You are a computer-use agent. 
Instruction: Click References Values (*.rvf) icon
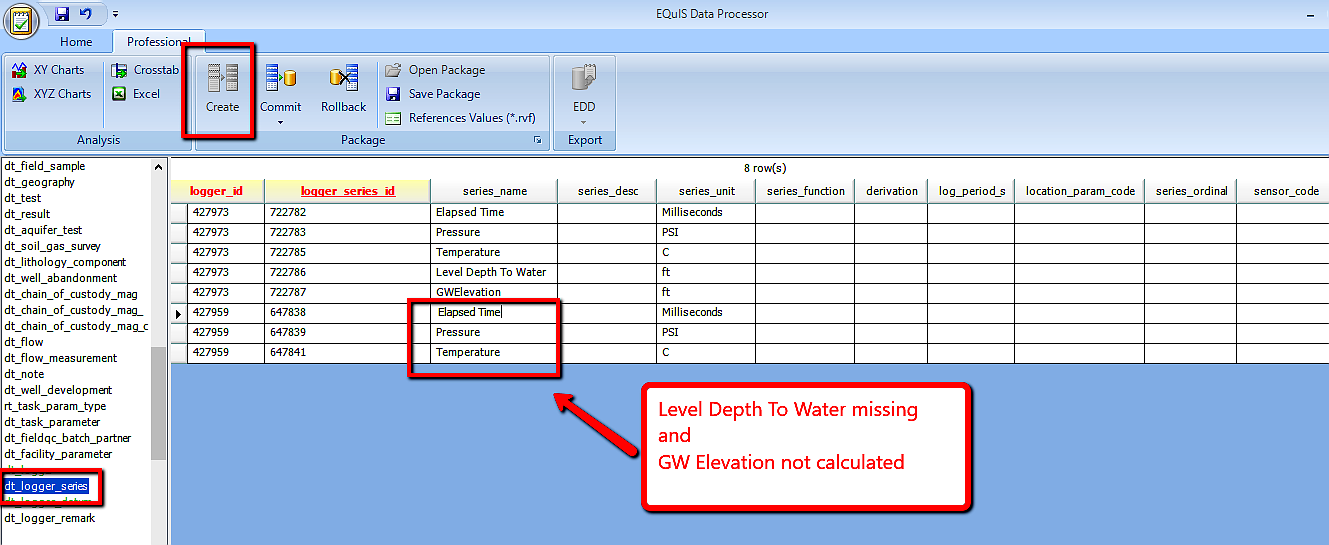click(x=393, y=118)
